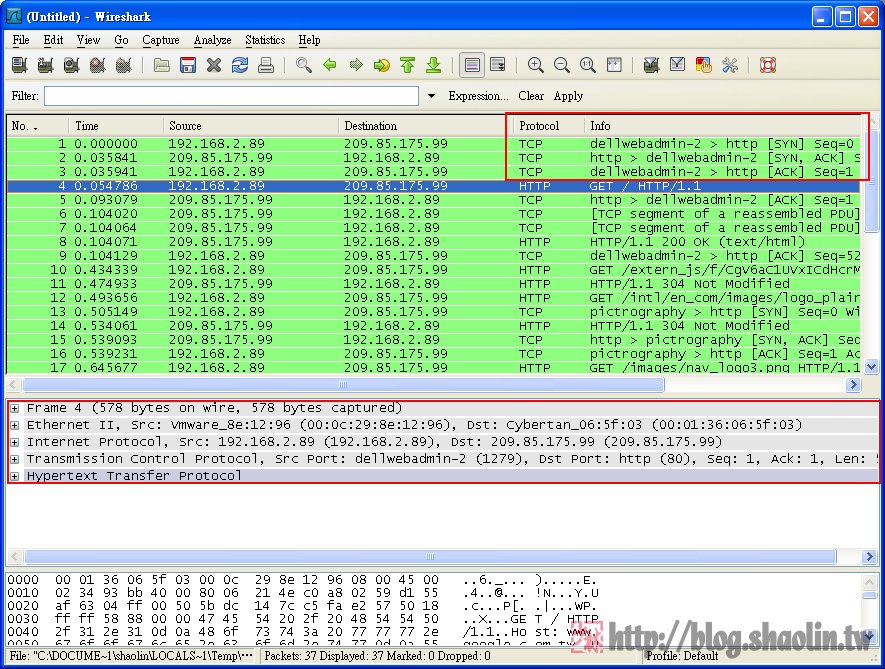Go forward in packet history arrow
The image size is (885, 669).
356,65
